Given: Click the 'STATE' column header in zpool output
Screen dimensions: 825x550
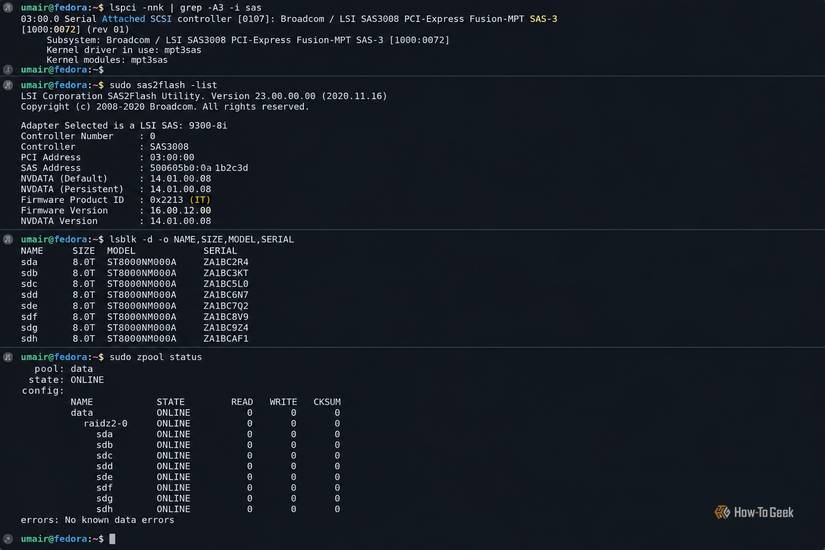Looking at the screenshot, I should point(170,402).
